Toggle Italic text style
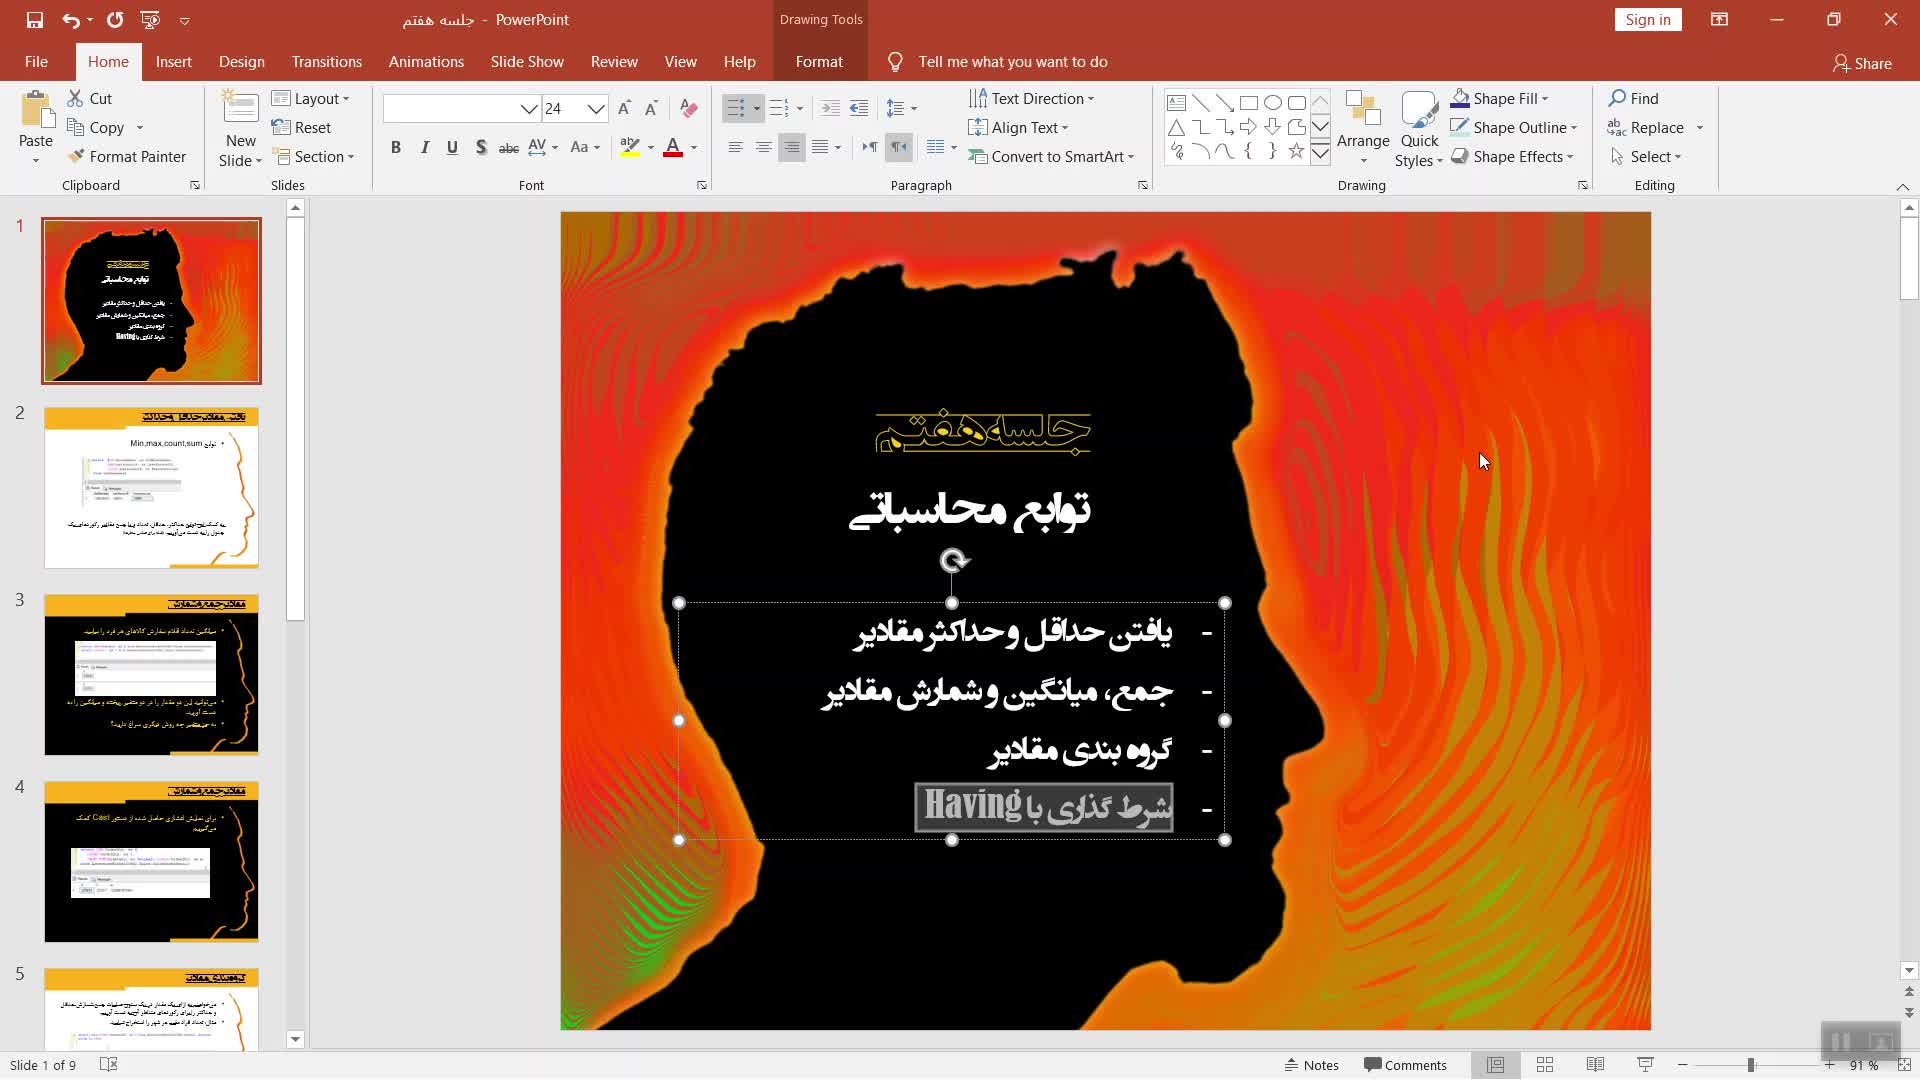Screen dimensions: 1920x1080 pos(424,148)
